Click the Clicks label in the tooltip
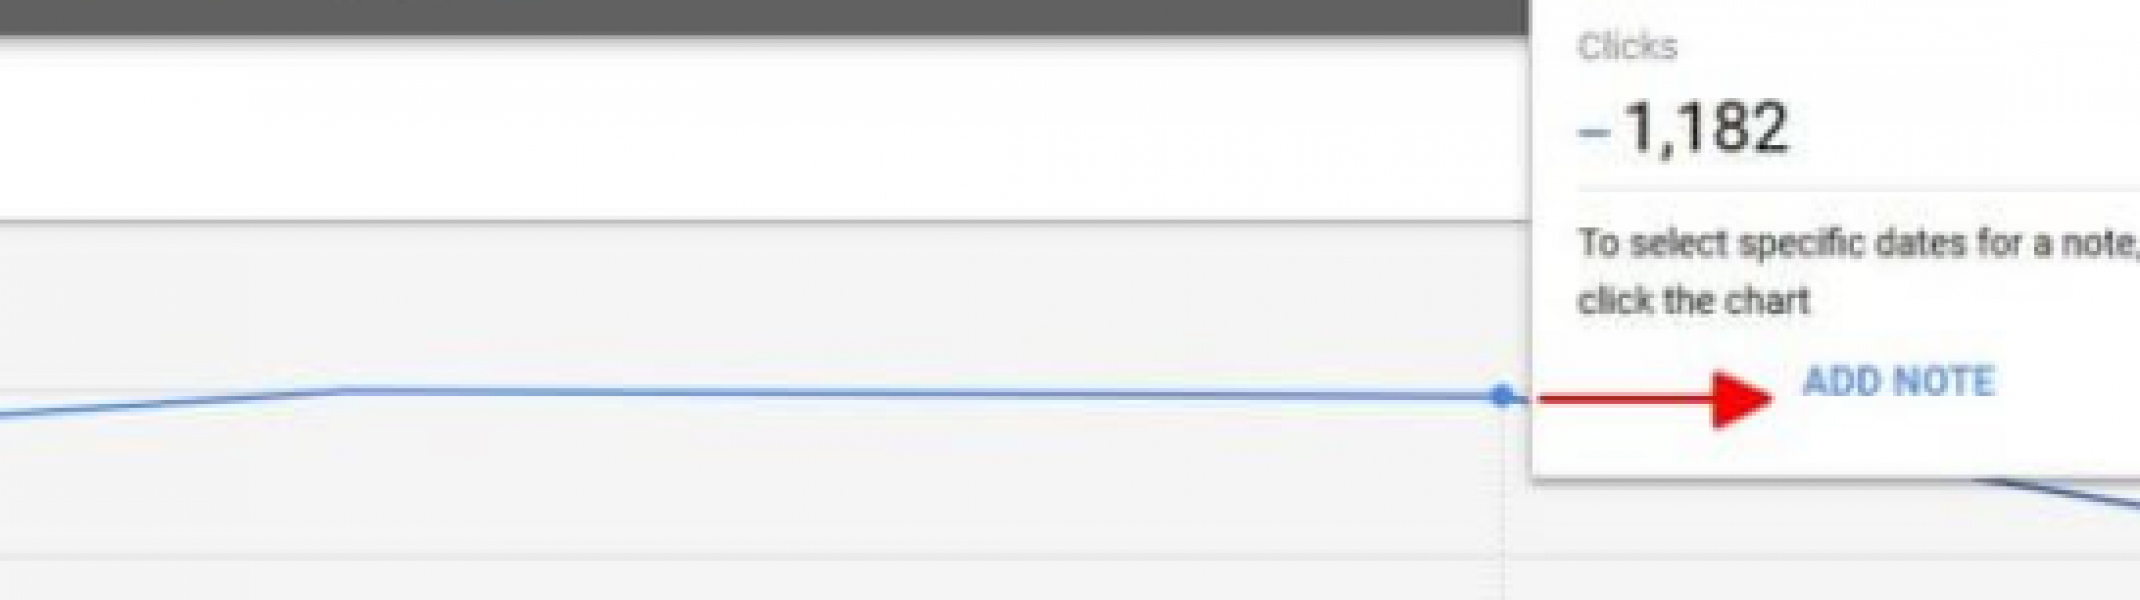The height and width of the screenshot is (600, 2140). click(1627, 46)
